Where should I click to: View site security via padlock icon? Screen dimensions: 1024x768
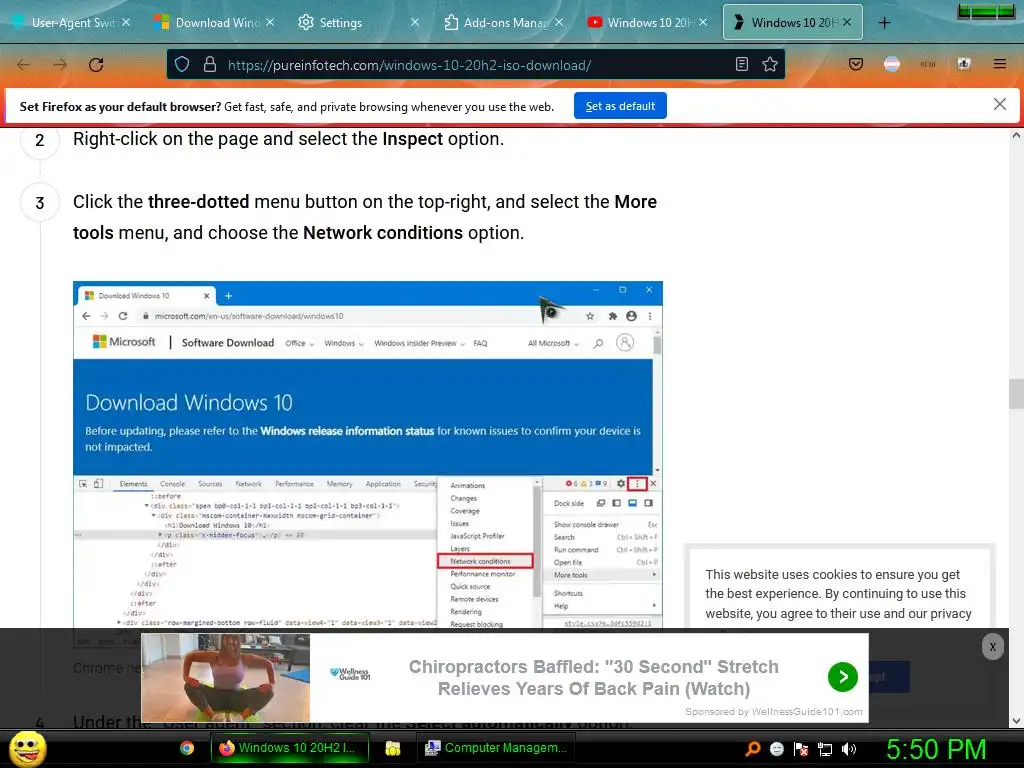pyautogui.click(x=210, y=65)
